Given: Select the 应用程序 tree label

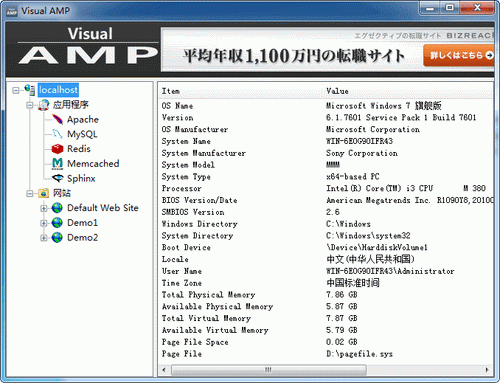Looking at the screenshot, I should [71, 105].
